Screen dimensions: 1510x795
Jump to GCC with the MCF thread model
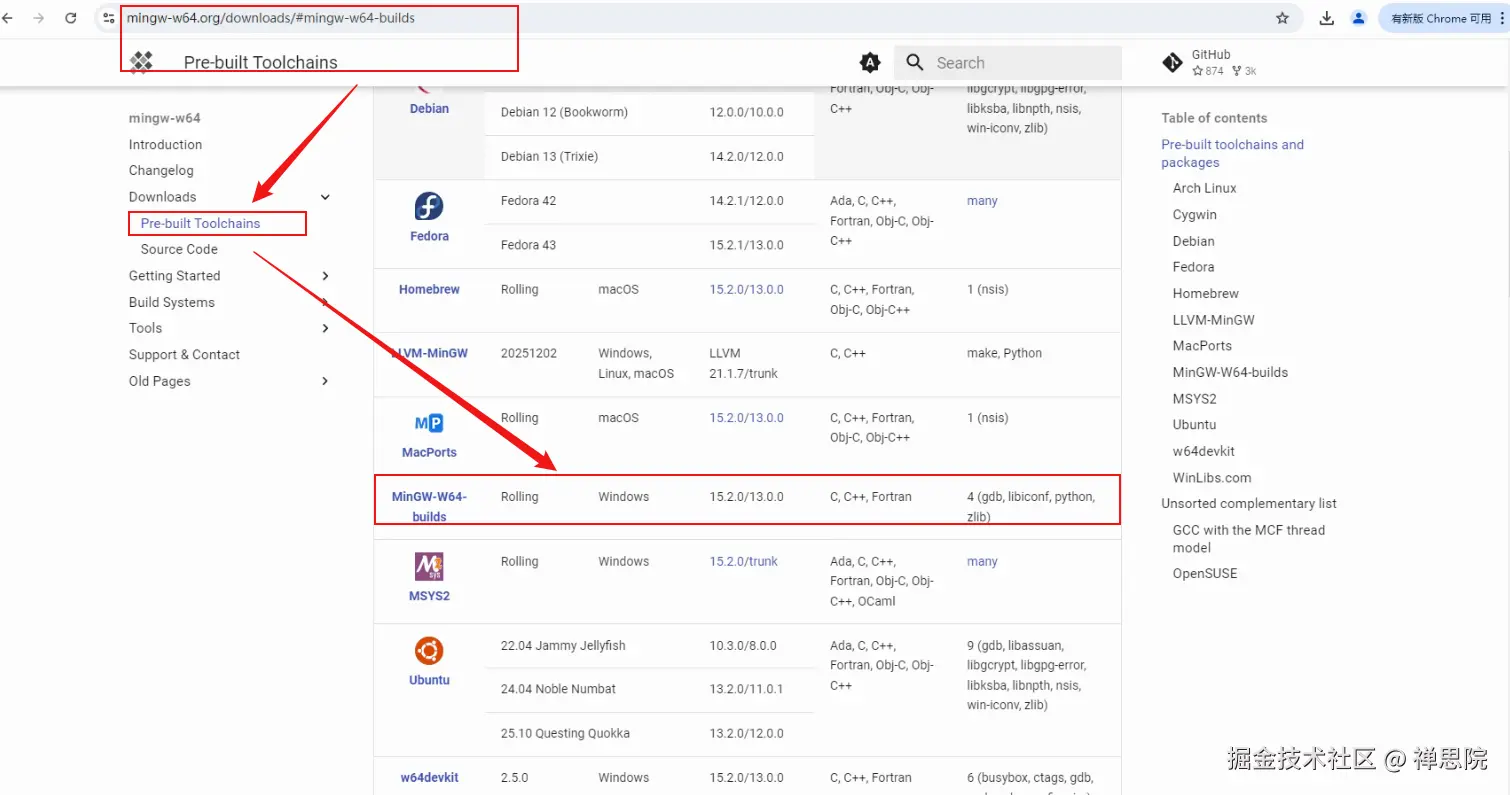(1248, 538)
